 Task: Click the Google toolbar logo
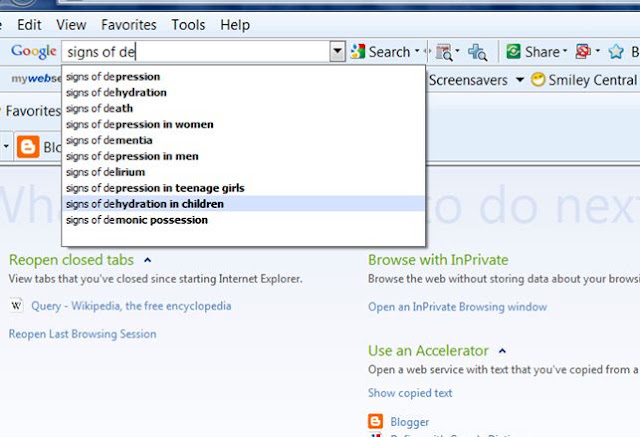33,51
